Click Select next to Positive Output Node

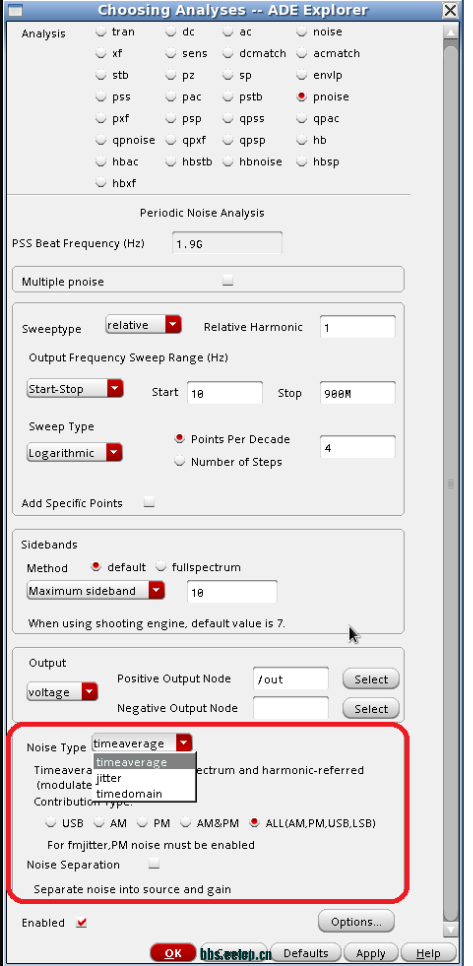click(371, 680)
